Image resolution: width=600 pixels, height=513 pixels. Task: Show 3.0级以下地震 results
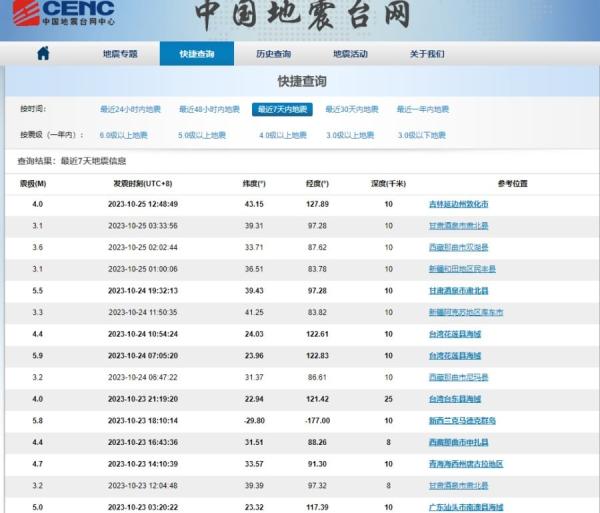(422, 135)
